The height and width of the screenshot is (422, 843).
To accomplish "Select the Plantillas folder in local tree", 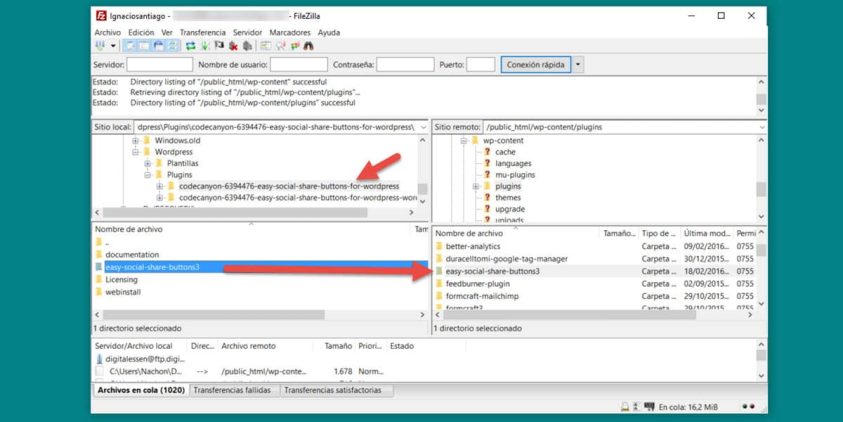I will (x=182, y=163).
